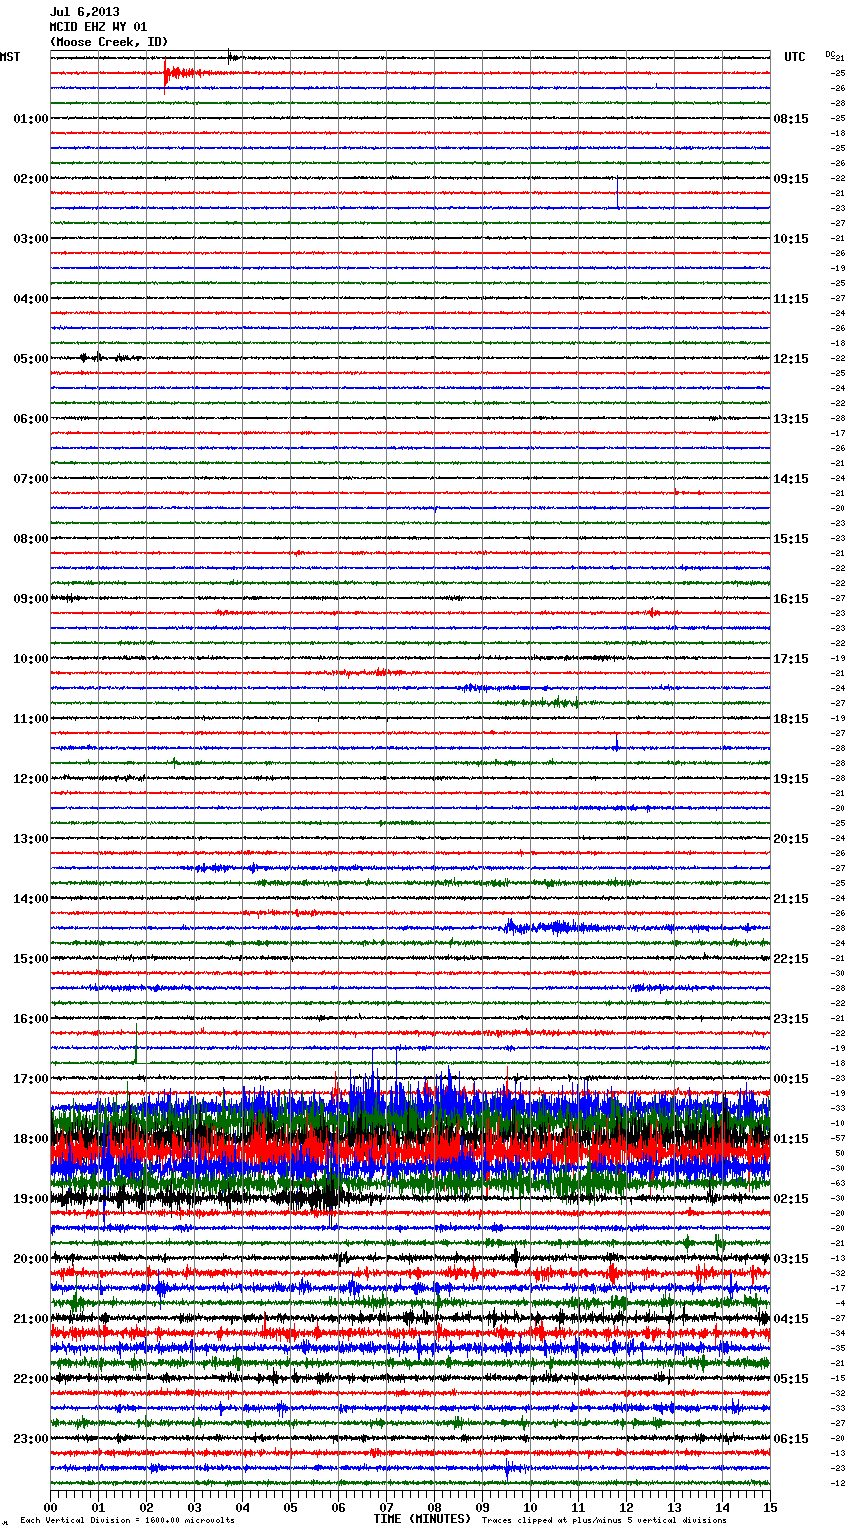This screenshot has height=1534, width=850.
Task: Click 'Each Vertical Division = 1600.00 microvolts' note
Action: point(127,1521)
